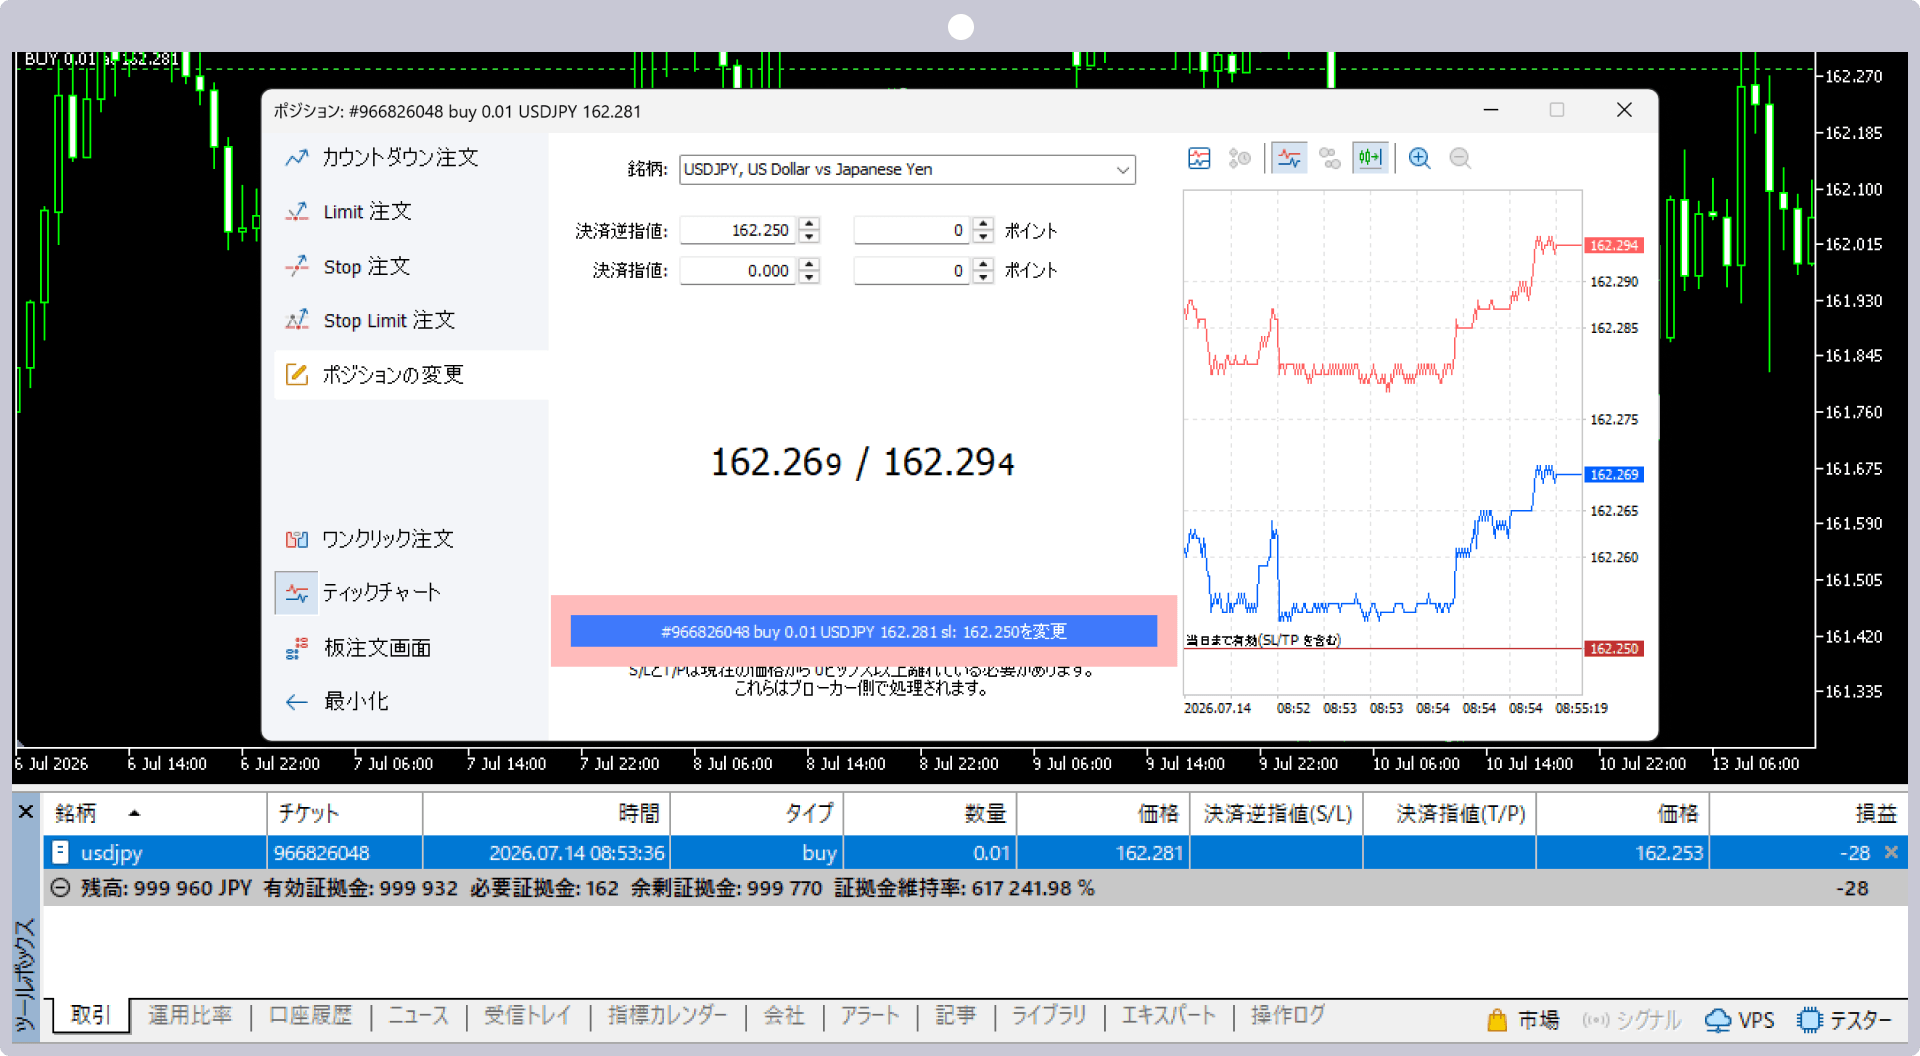Open 市場 market shopping bag
1920x1056 pixels.
click(1523, 1021)
